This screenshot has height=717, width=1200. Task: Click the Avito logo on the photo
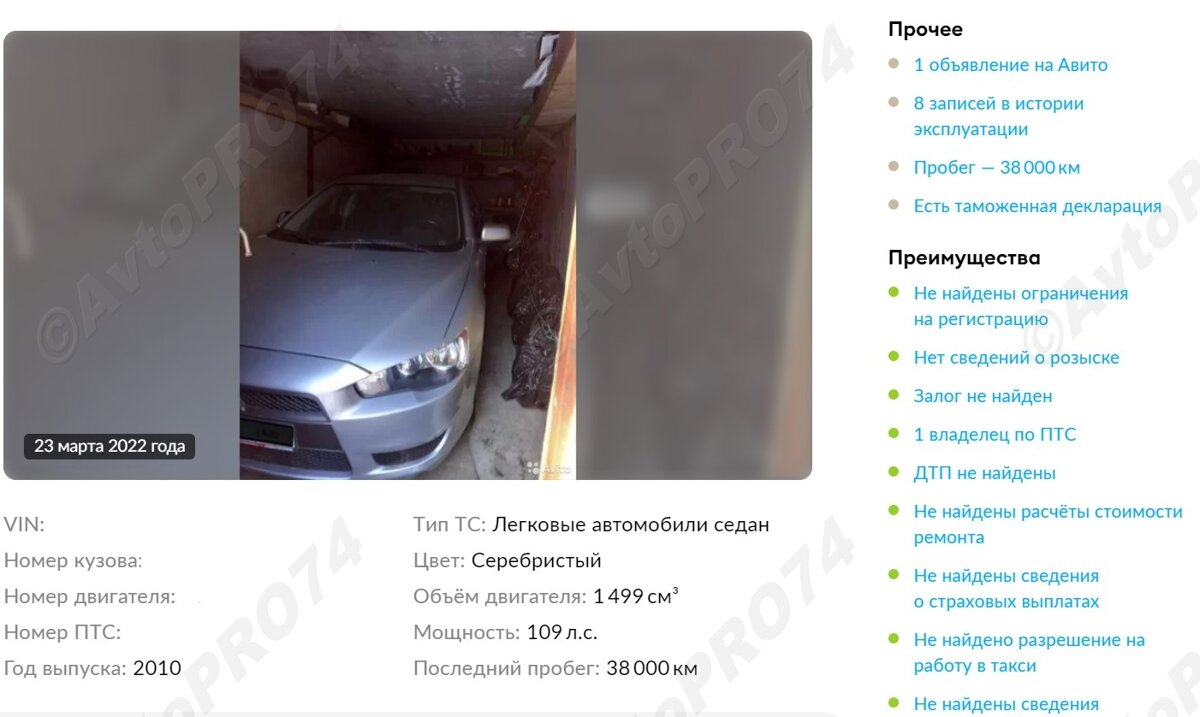[x=549, y=467]
